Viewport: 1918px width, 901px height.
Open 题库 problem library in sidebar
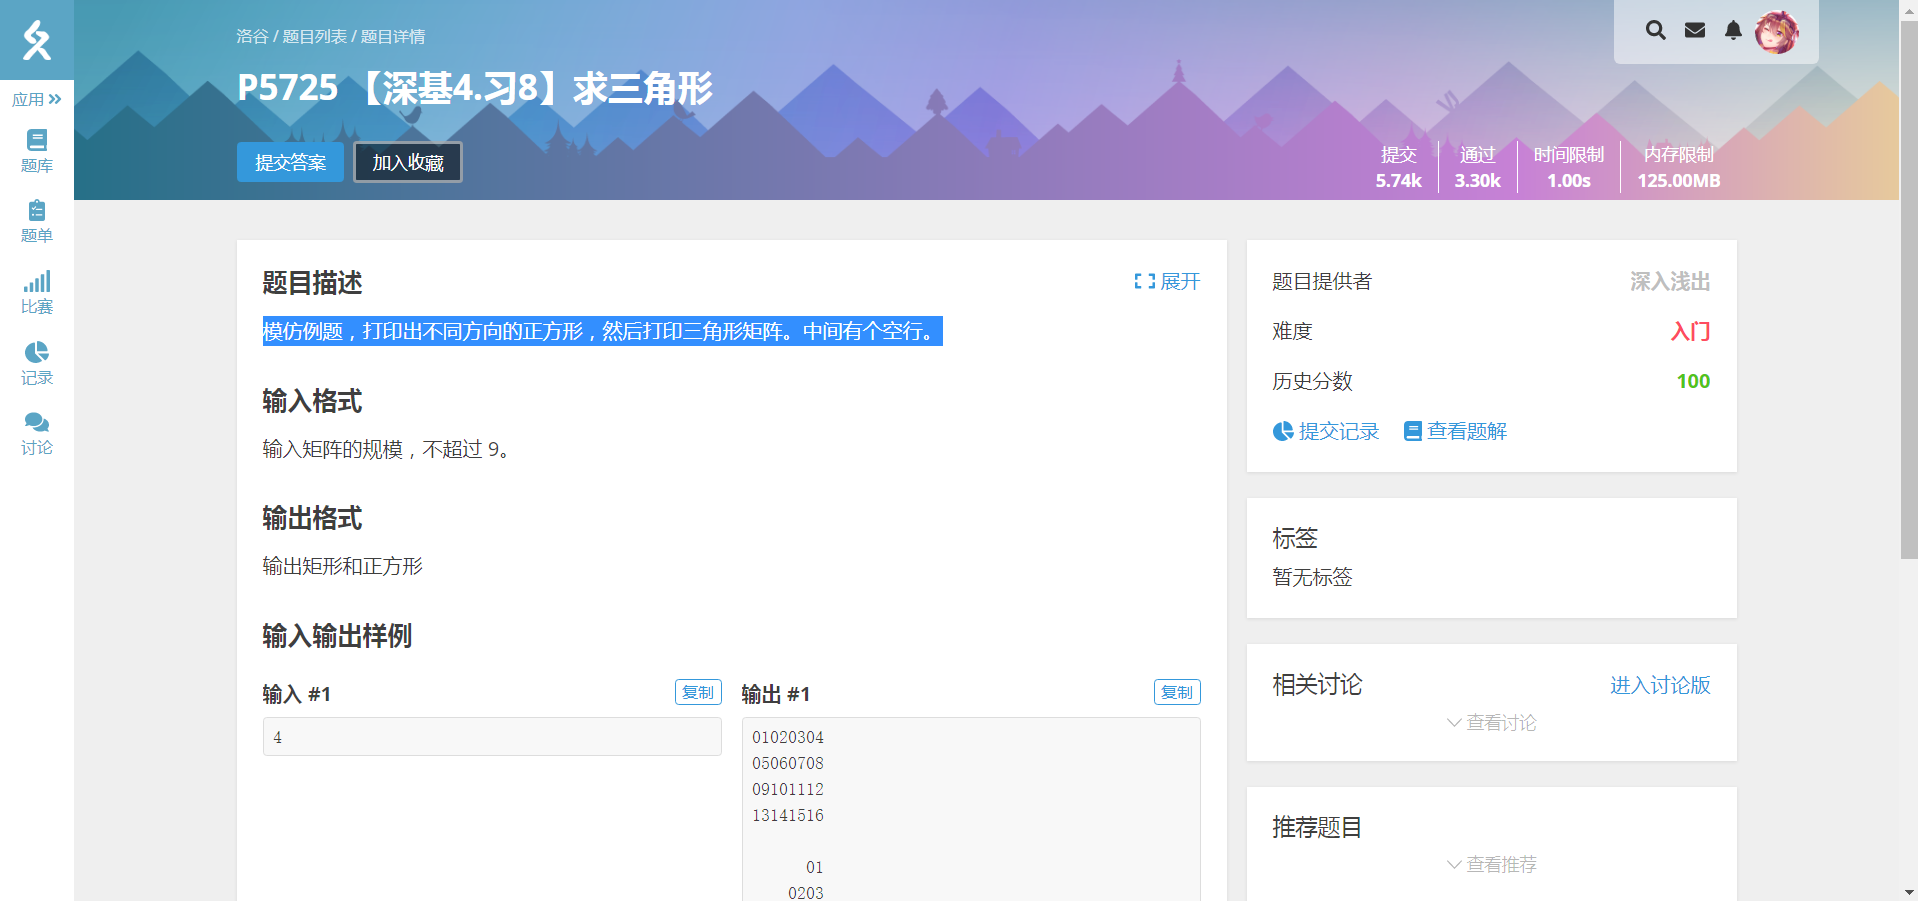37,151
